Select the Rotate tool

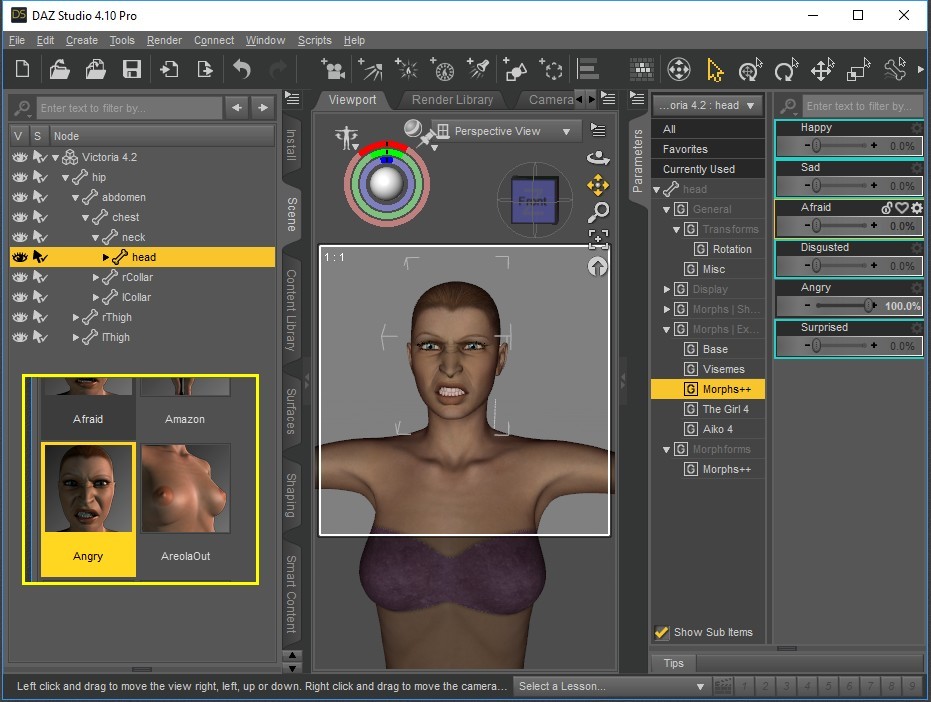[786, 69]
